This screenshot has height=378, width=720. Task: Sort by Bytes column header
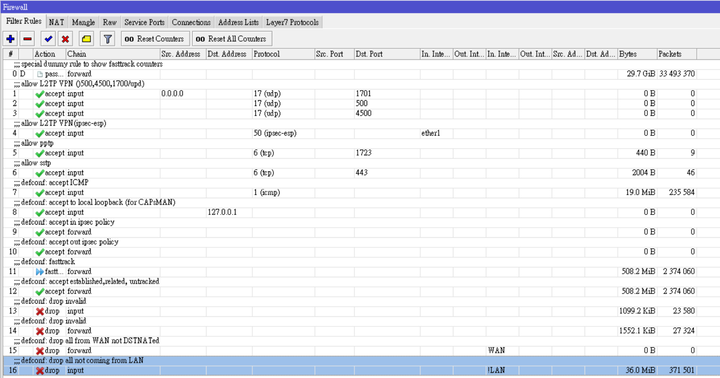(x=637, y=54)
